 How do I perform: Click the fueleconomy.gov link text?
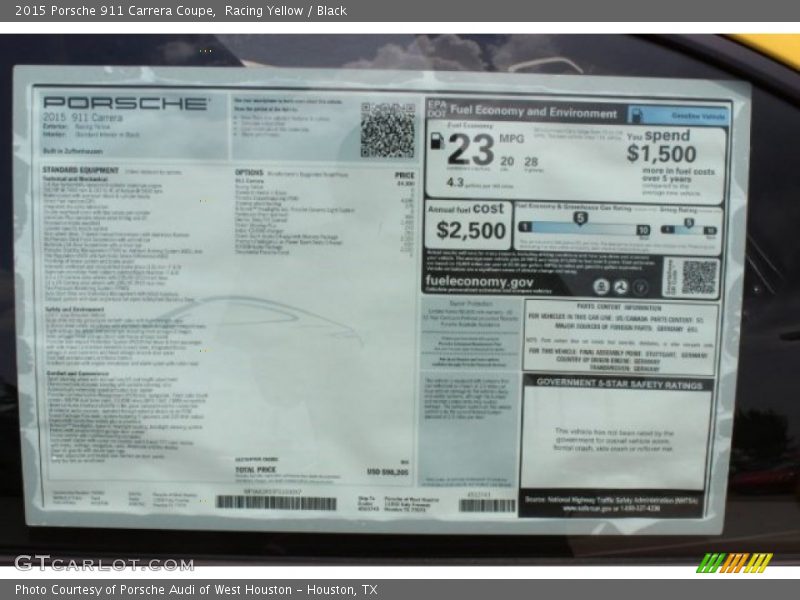pyautogui.click(x=479, y=282)
